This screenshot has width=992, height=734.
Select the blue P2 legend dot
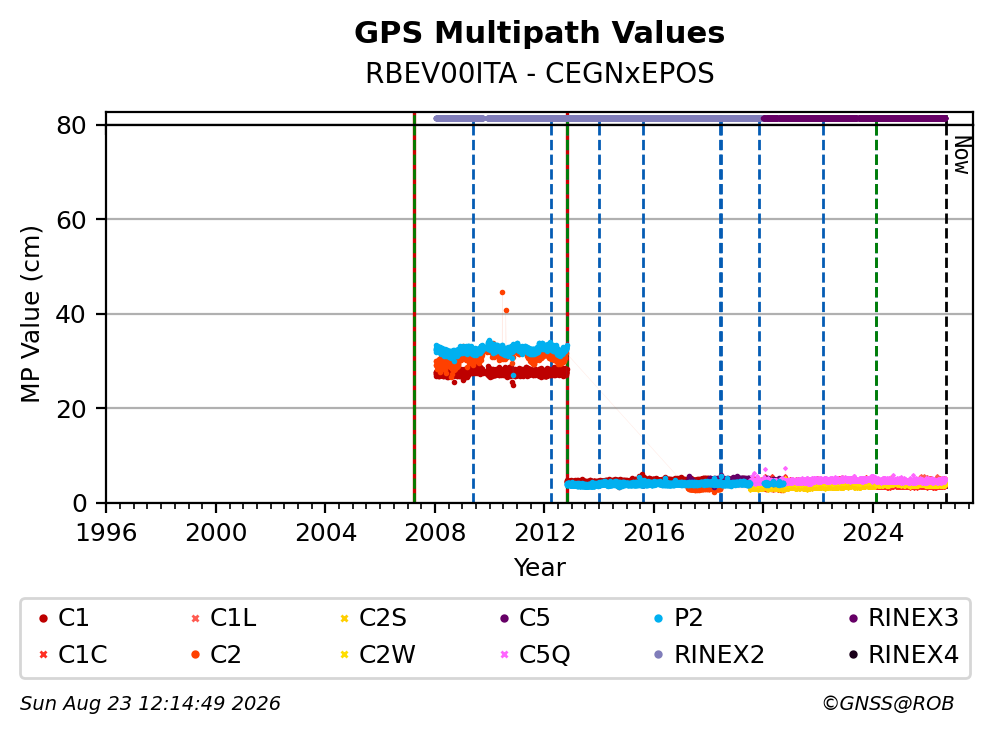[x=659, y=618]
